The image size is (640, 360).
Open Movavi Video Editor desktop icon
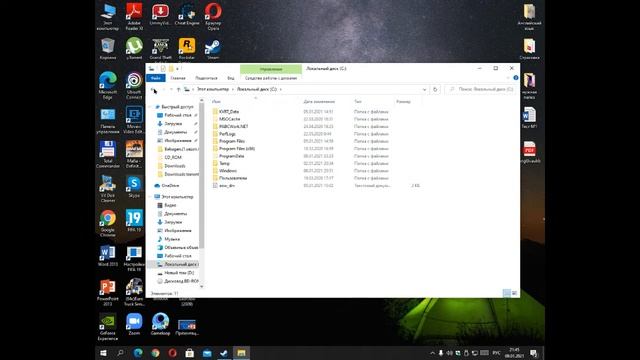coord(134,120)
